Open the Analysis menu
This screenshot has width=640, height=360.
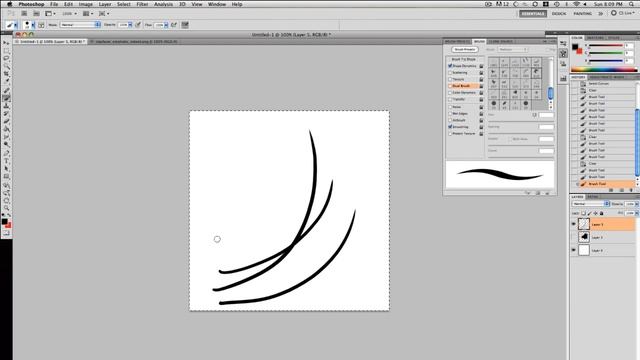point(163,4)
